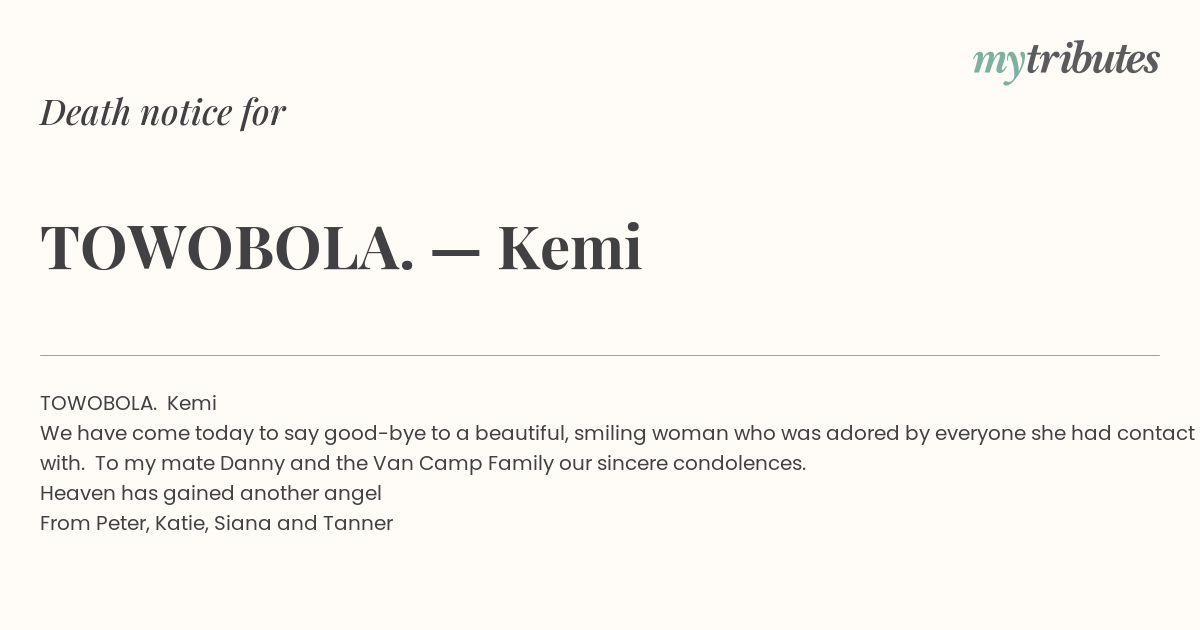Click the name "Peter" in the signature
The image size is (1200, 630).
click(122, 524)
